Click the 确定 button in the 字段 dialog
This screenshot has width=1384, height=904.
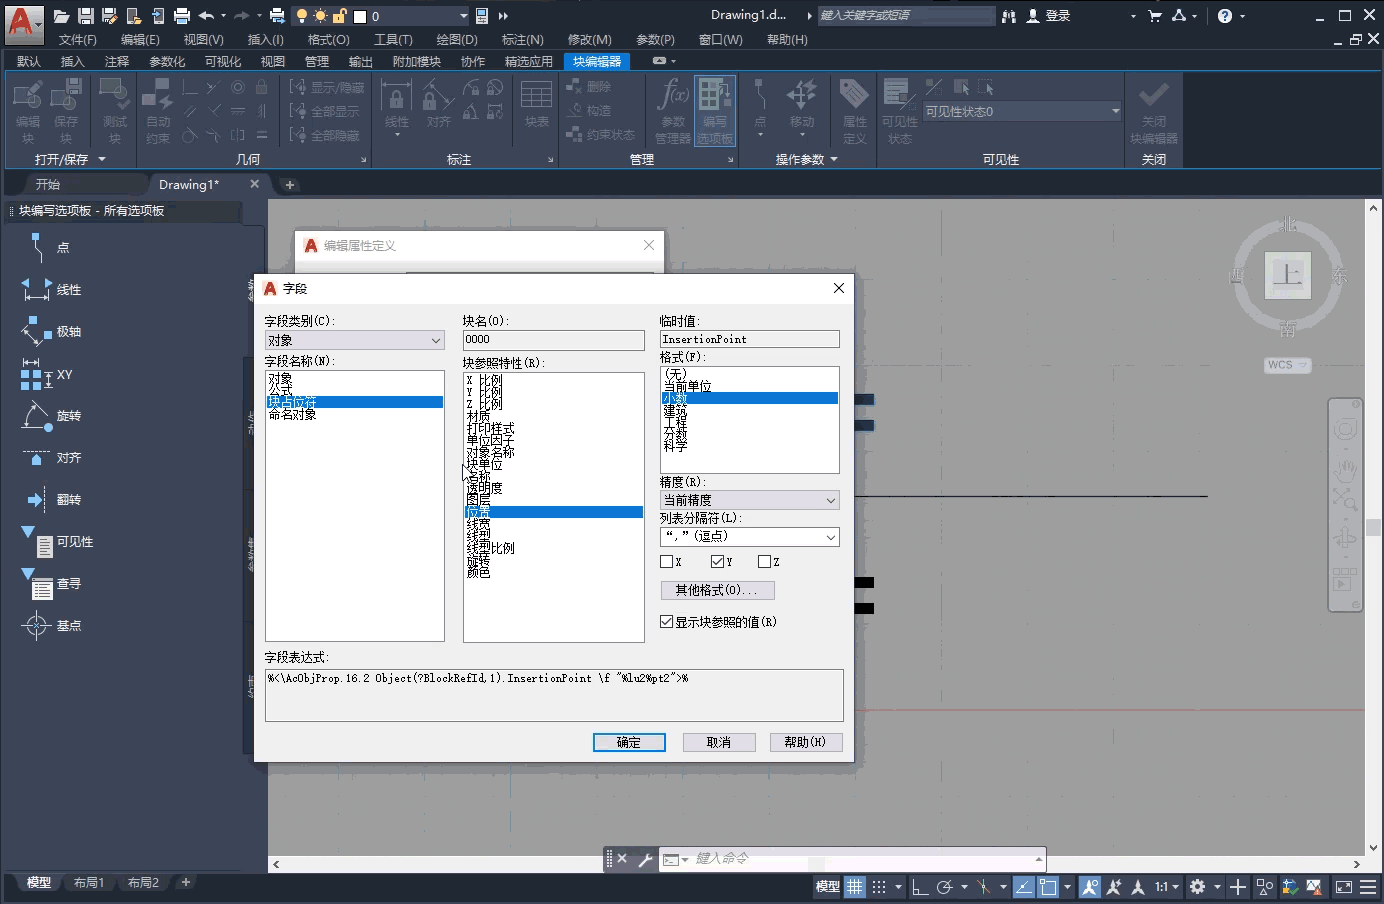tap(629, 741)
